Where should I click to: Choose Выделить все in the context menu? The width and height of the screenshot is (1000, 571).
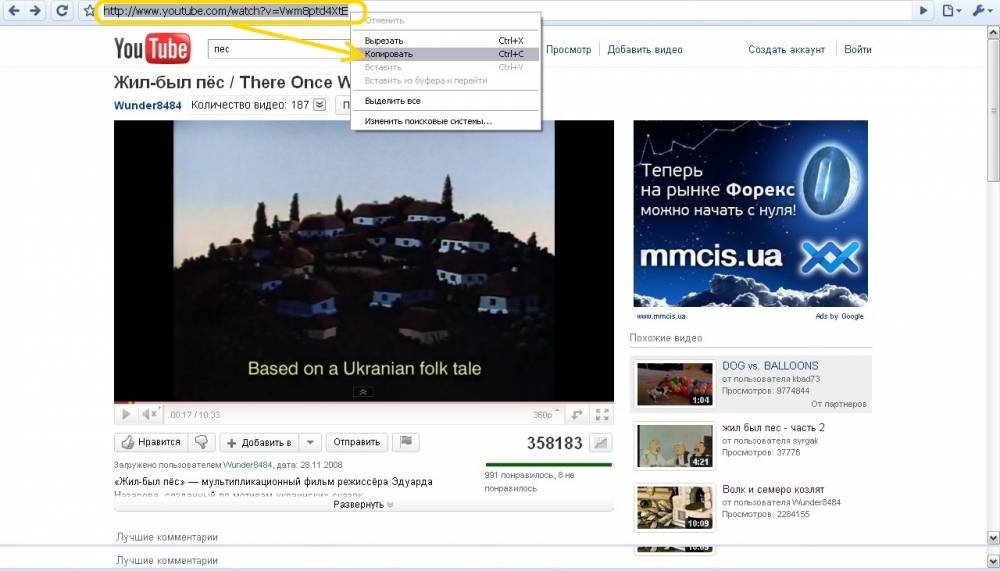[x=445, y=101]
